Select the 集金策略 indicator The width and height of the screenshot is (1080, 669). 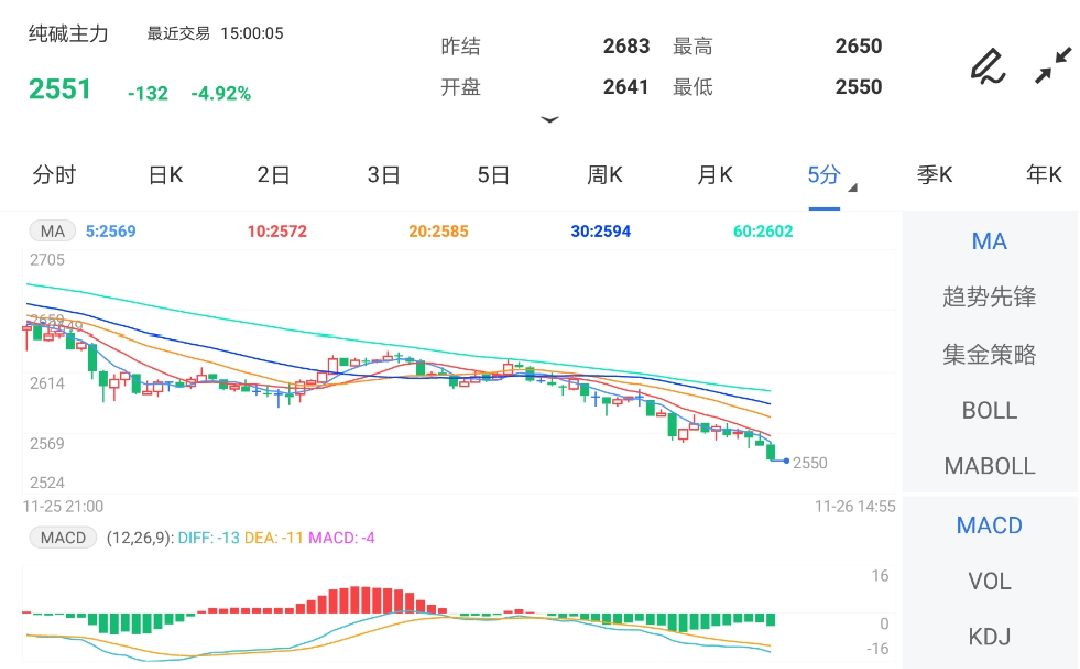(989, 354)
